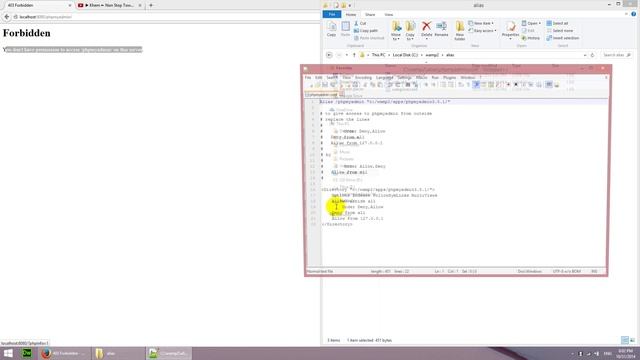Click Invert selection in Explorer ribbon
Viewport: 640px width, 360px height.
(x=563, y=38)
